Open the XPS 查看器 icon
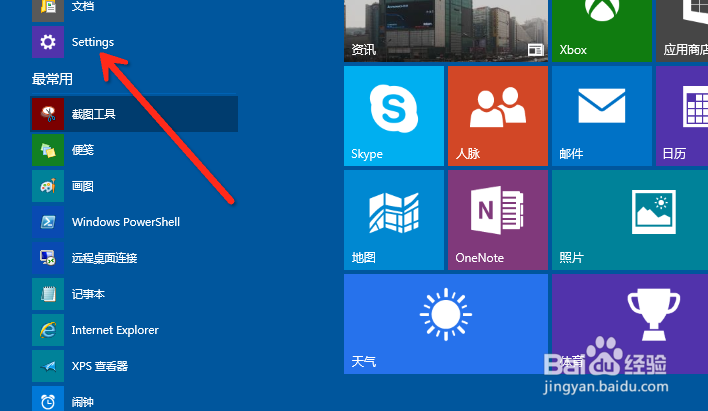The image size is (708, 411). click(48, 366)
